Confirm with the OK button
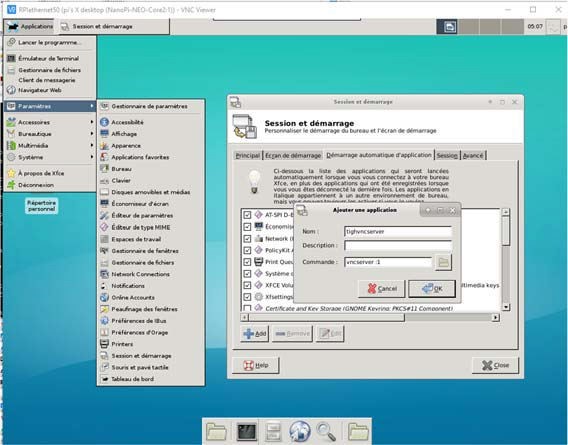 (432, 289)
